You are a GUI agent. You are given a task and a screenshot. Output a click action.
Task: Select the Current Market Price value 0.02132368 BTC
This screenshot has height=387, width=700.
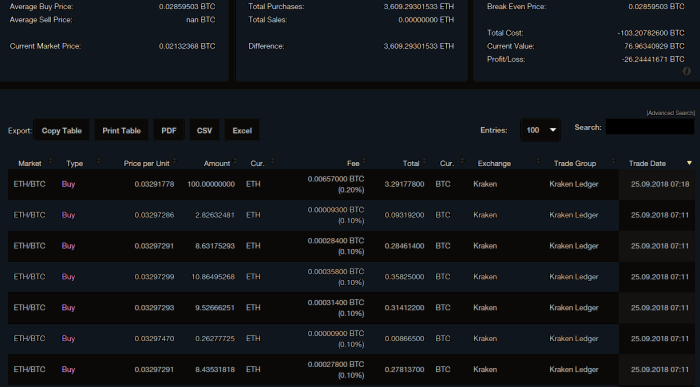[x=187, y=46]
